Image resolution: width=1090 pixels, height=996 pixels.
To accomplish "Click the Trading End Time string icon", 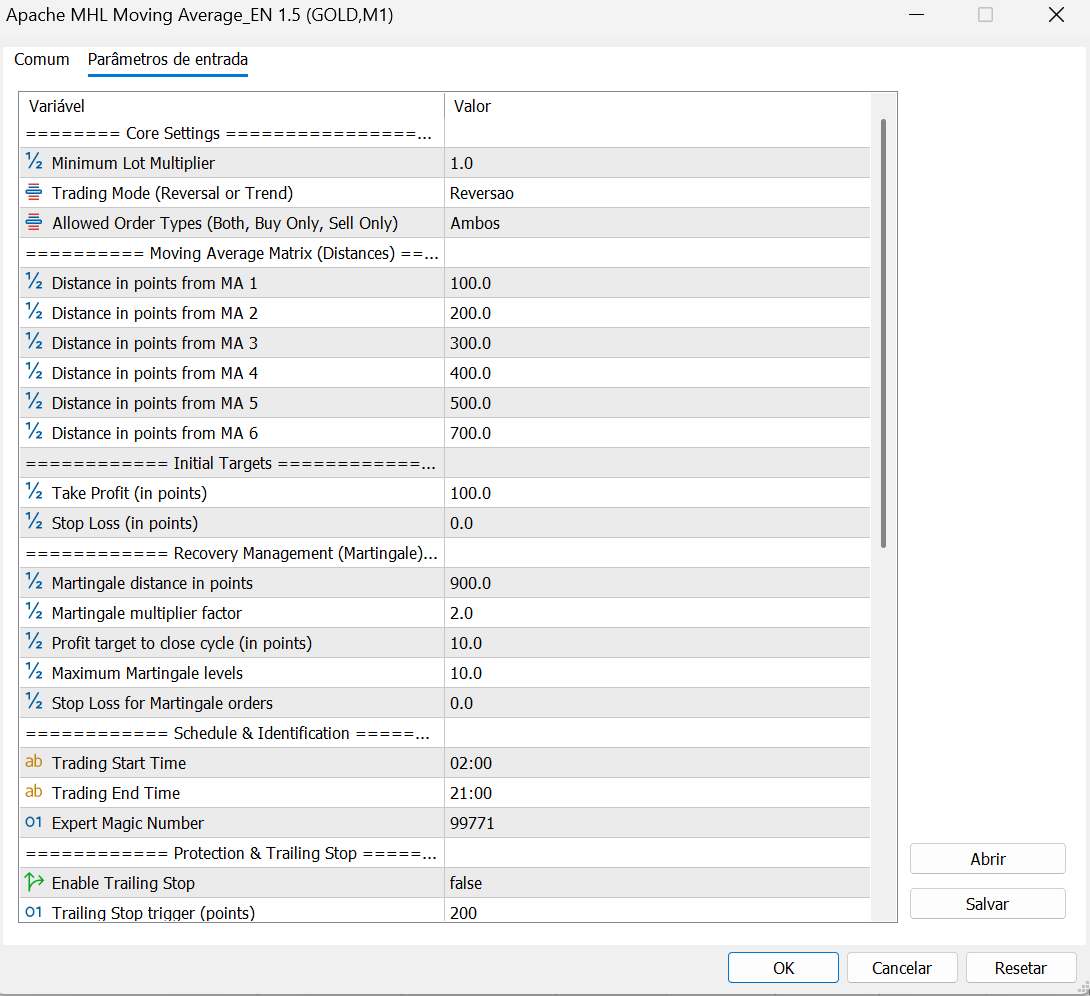I will coord(34,793).
